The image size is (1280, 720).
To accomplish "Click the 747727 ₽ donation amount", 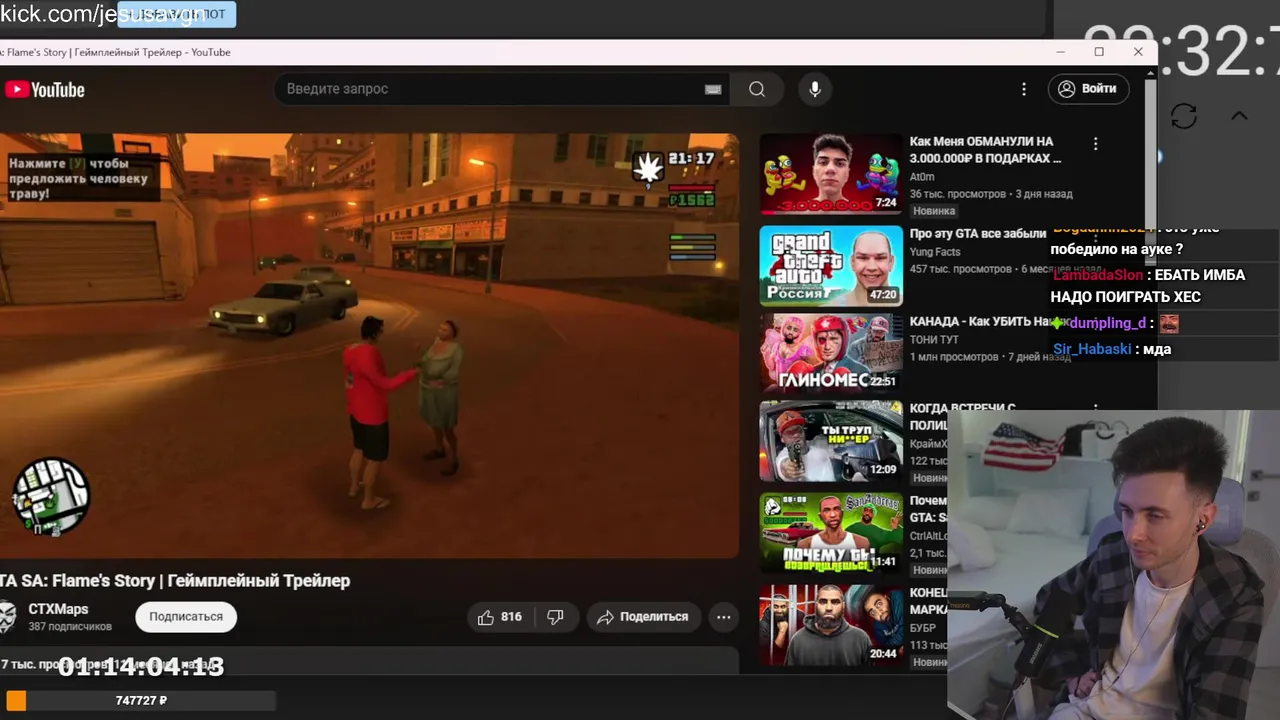I will pyautogui.click(x=141, y=701).
